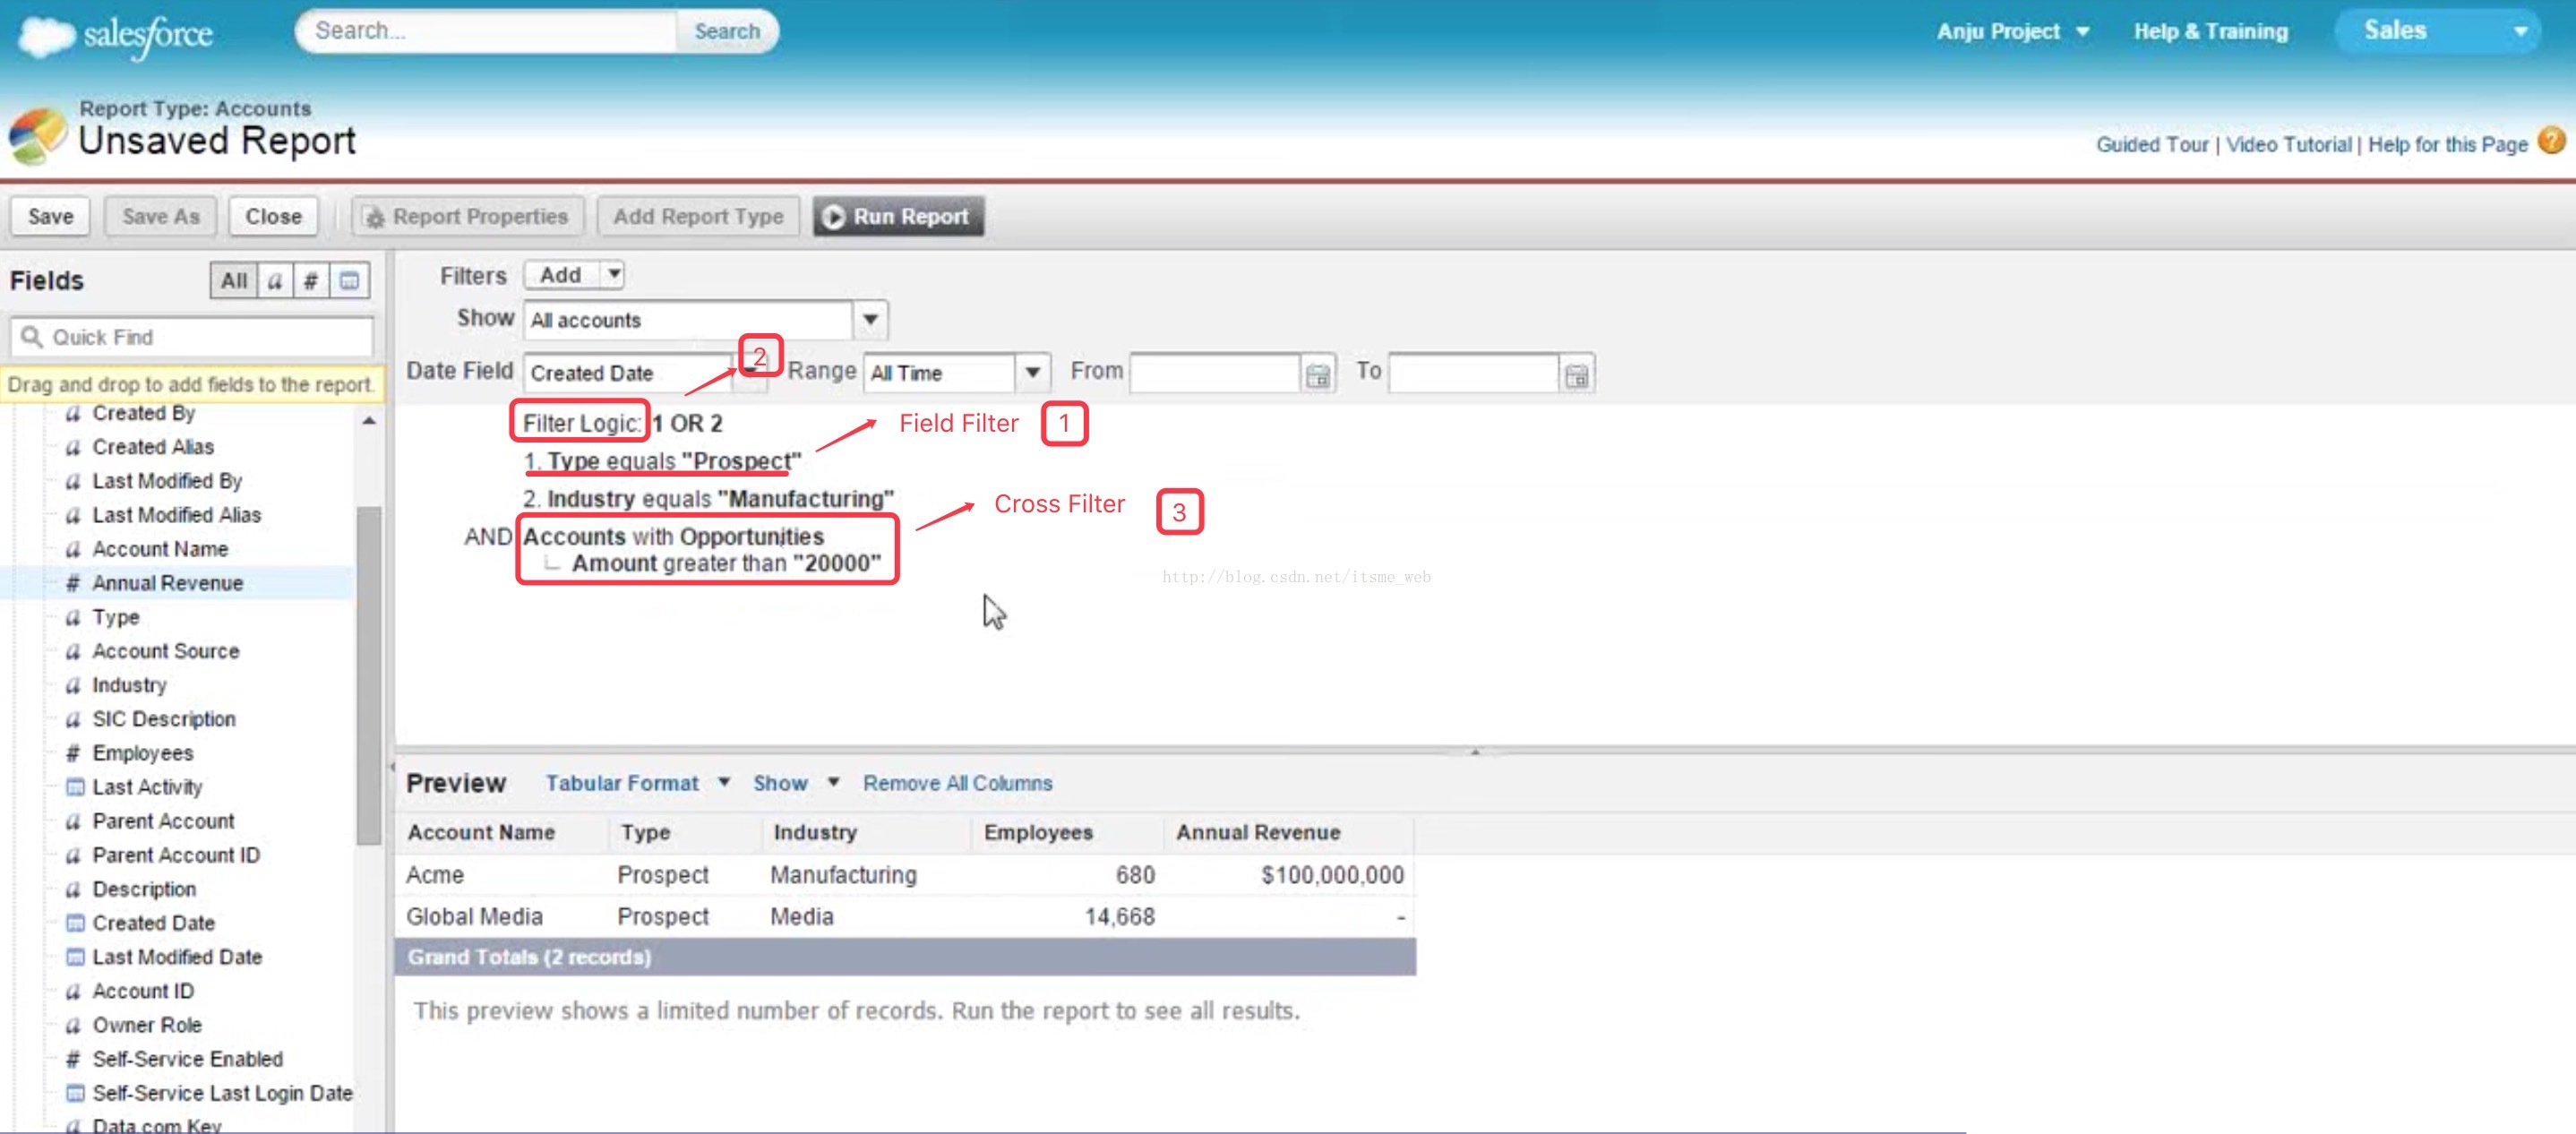The image size is (2576, 1134).
Task: Click the text fields filter icon
Action: point(275,281)
